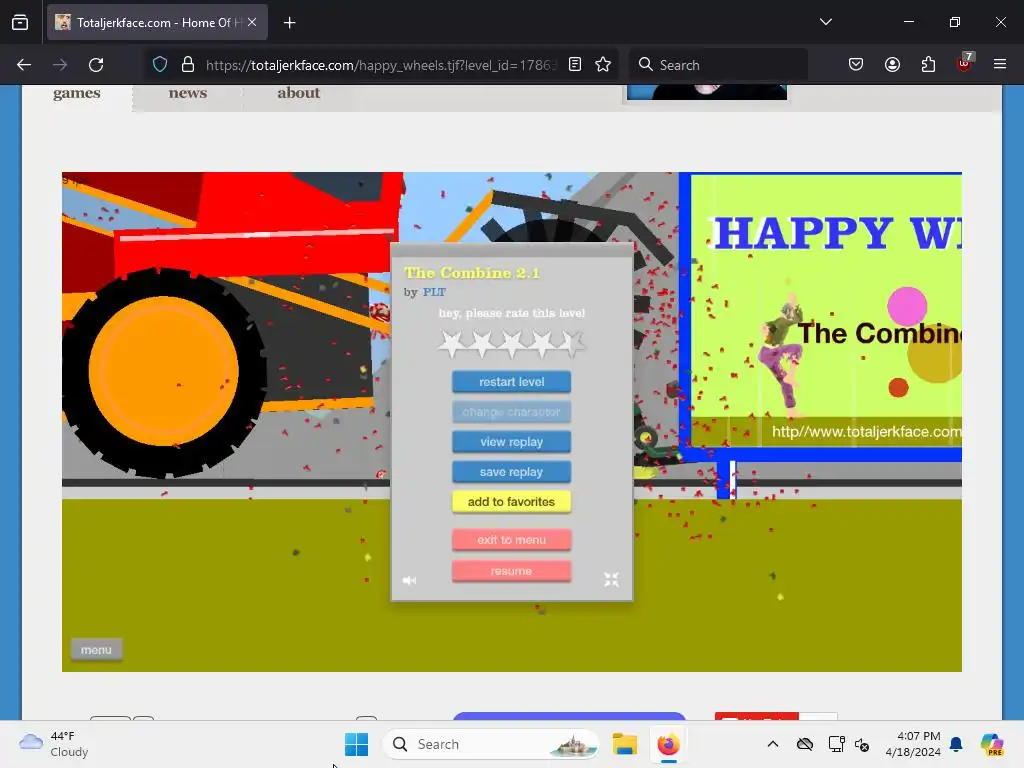The height and width of the screenshot is (768, 1024).
Task: Open author PLT profile link
Action: point(434,292)
